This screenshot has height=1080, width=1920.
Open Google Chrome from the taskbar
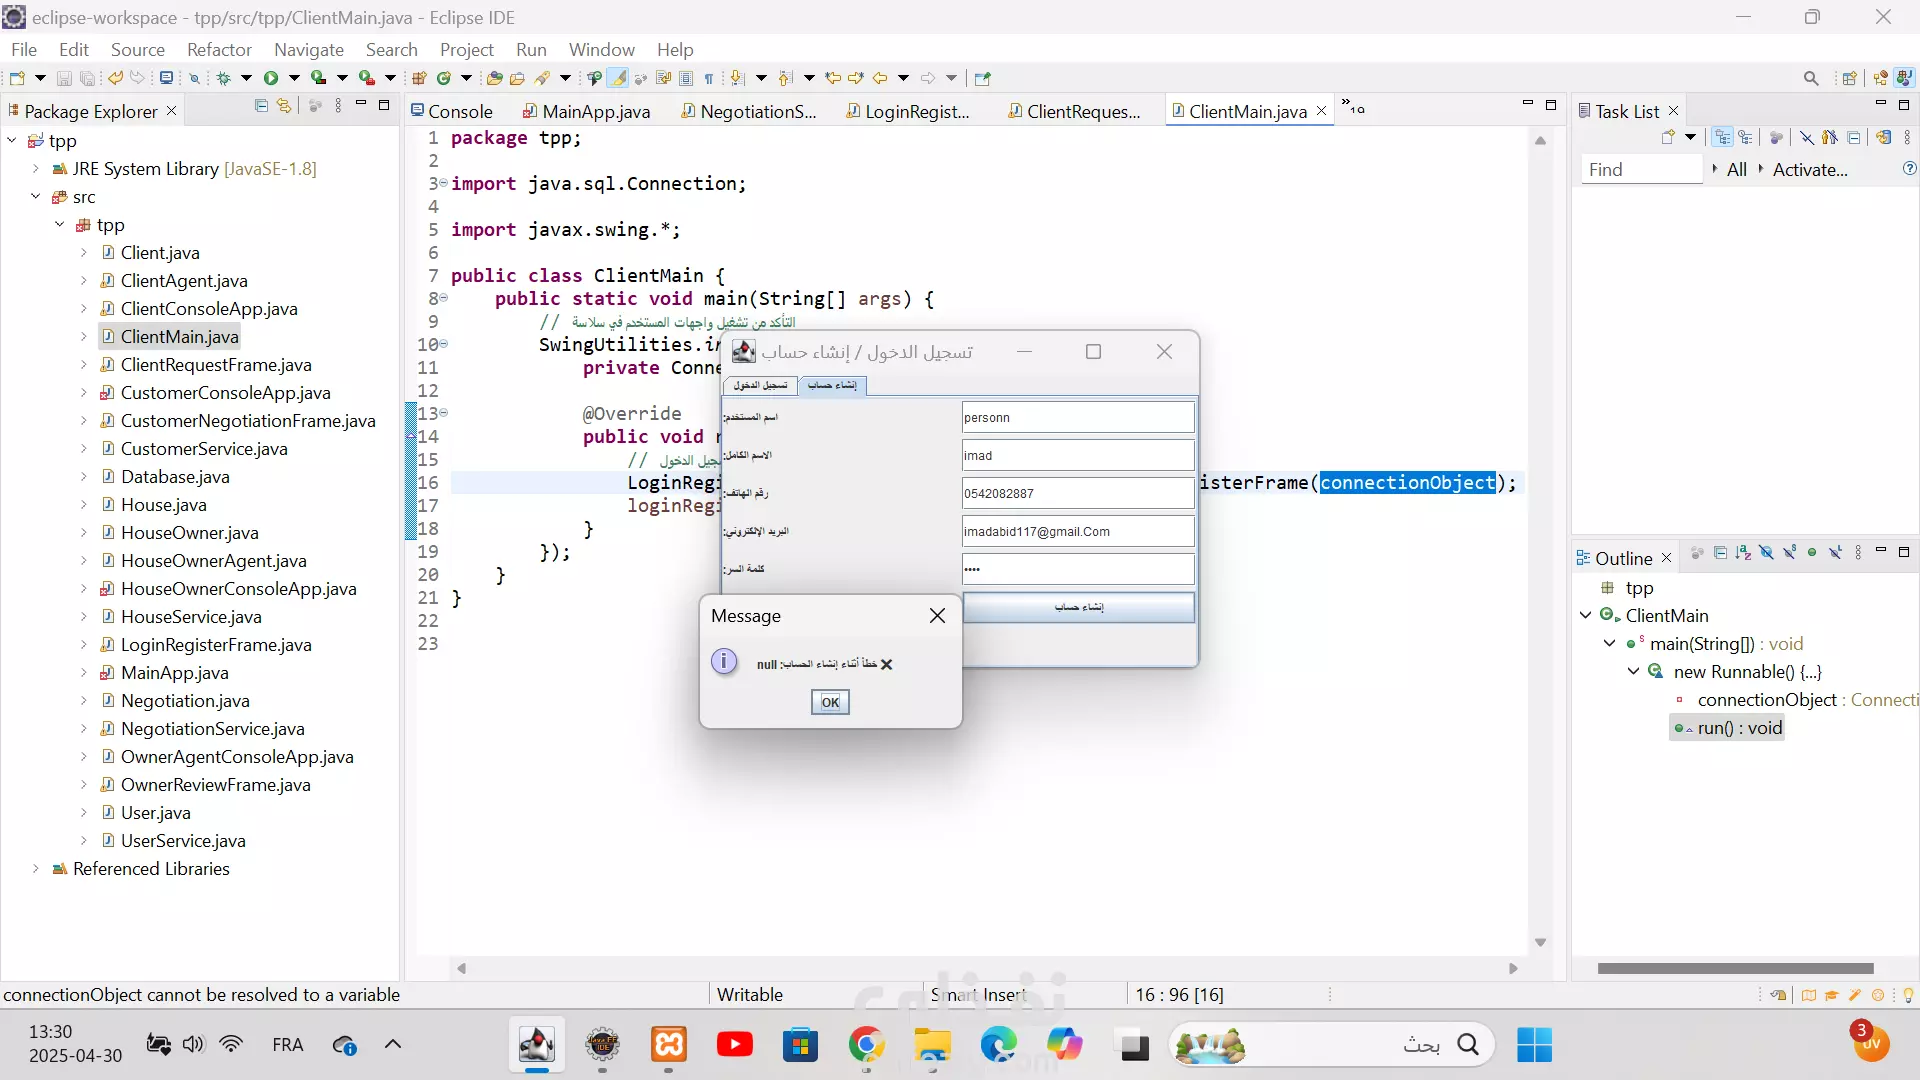coord(867,1045)
